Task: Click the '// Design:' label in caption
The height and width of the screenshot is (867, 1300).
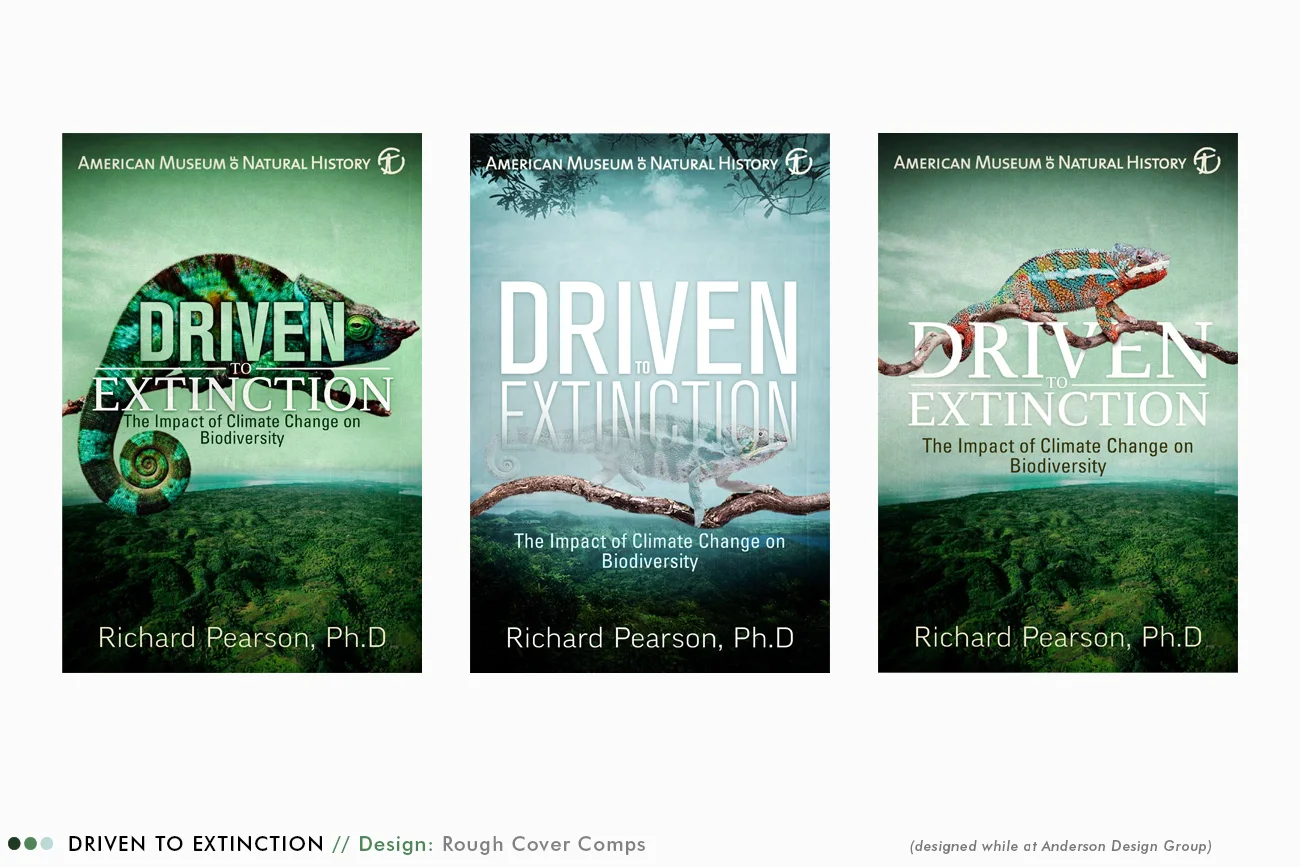Action: coord(383,844)
